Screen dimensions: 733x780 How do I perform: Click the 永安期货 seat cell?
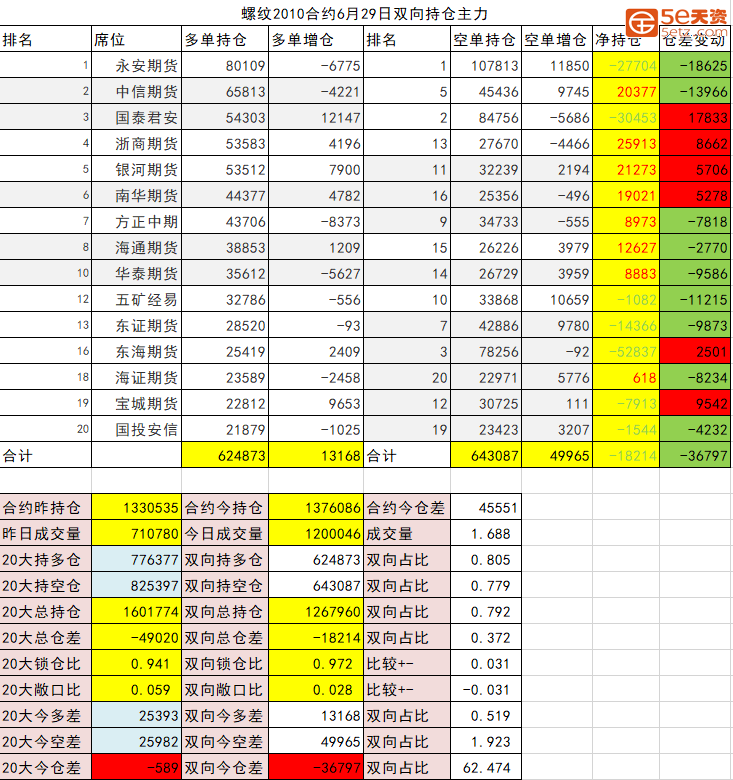(136, 65)
